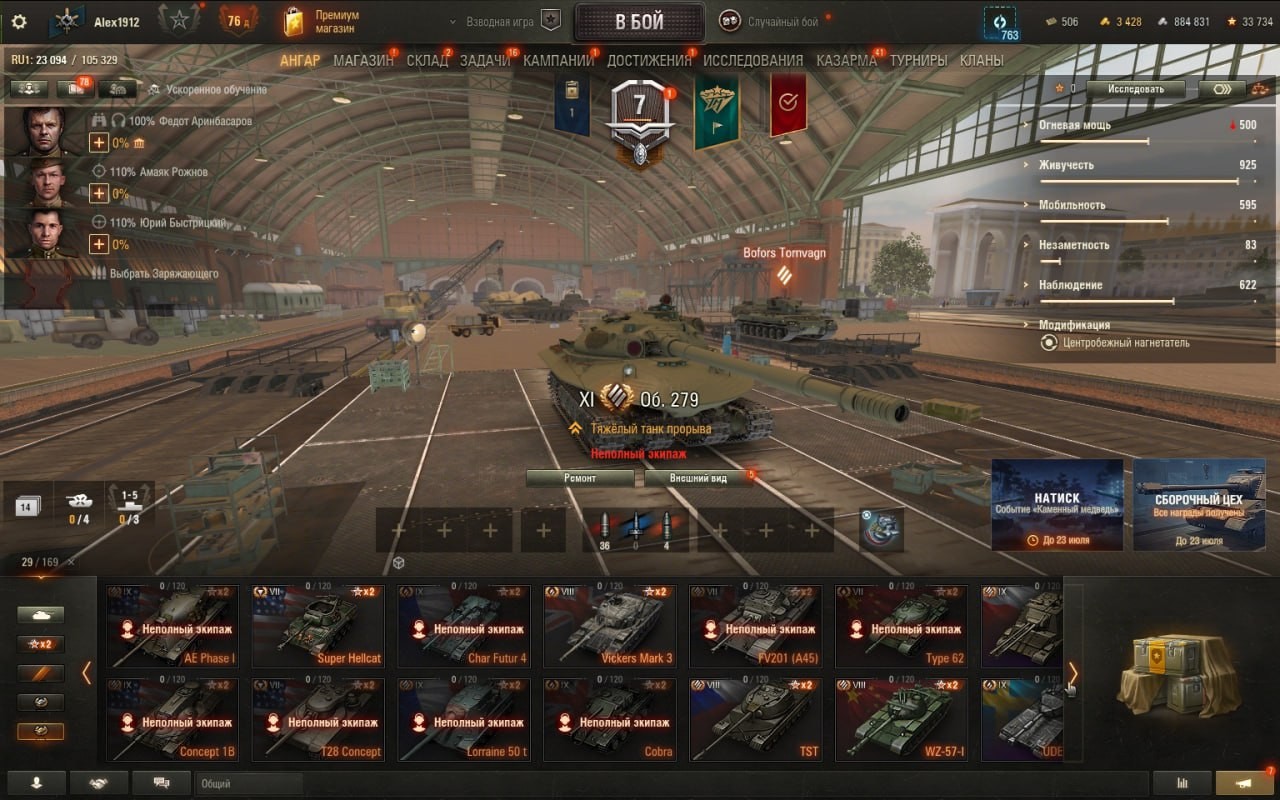
Task: Open the КАЗАРМА menu tab
Action: tap(846, 60)
